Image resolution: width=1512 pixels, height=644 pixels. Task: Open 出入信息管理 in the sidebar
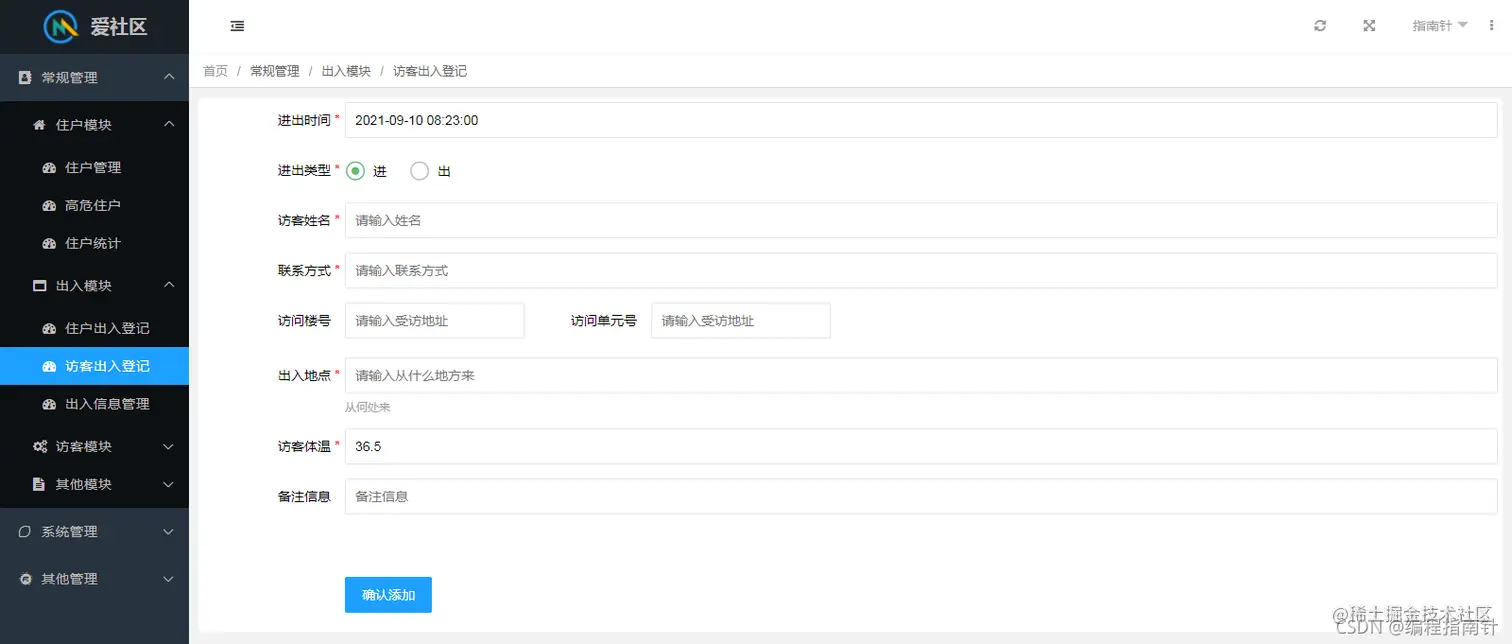point(94,404)
